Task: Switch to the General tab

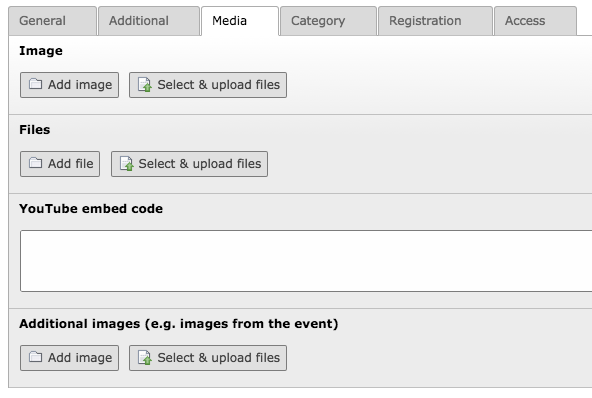Action: (52, 21)
